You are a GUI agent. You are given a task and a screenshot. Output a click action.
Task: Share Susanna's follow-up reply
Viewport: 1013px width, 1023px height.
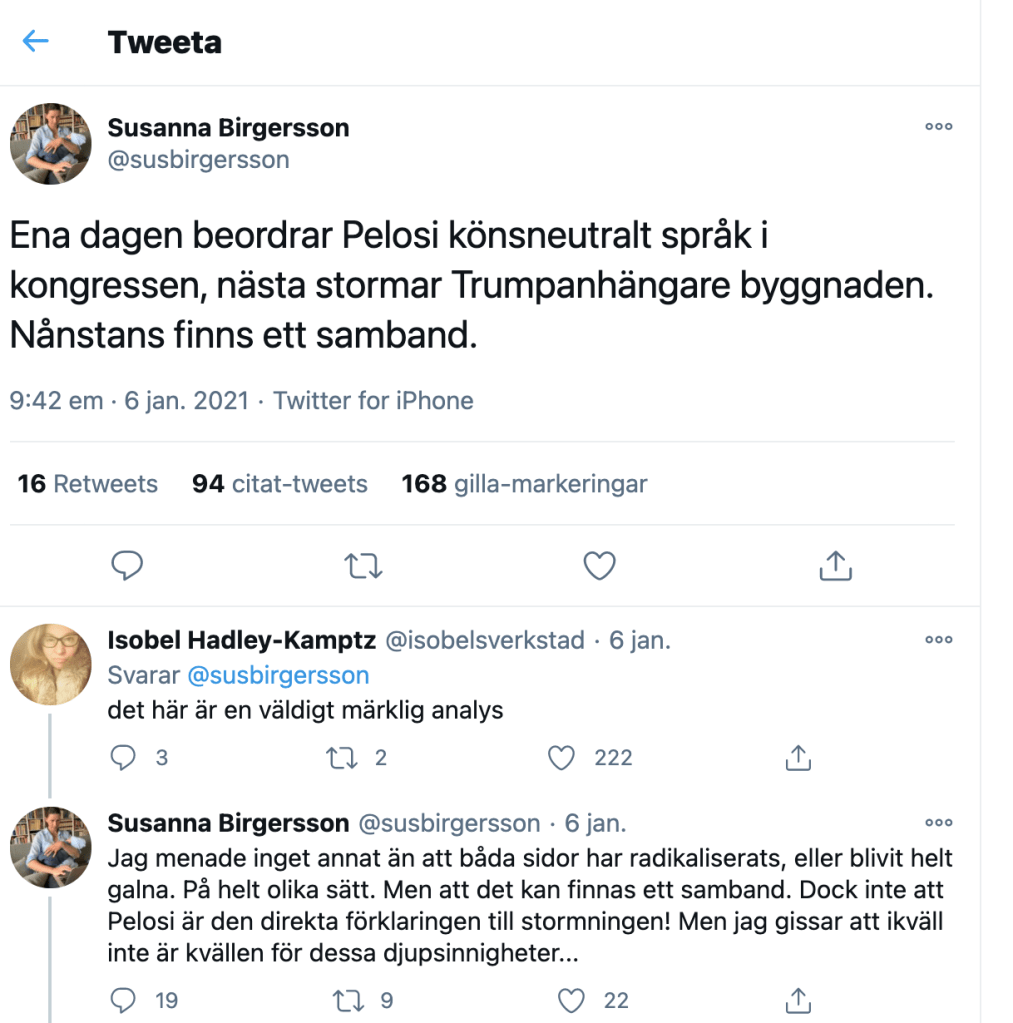point(797,999)
